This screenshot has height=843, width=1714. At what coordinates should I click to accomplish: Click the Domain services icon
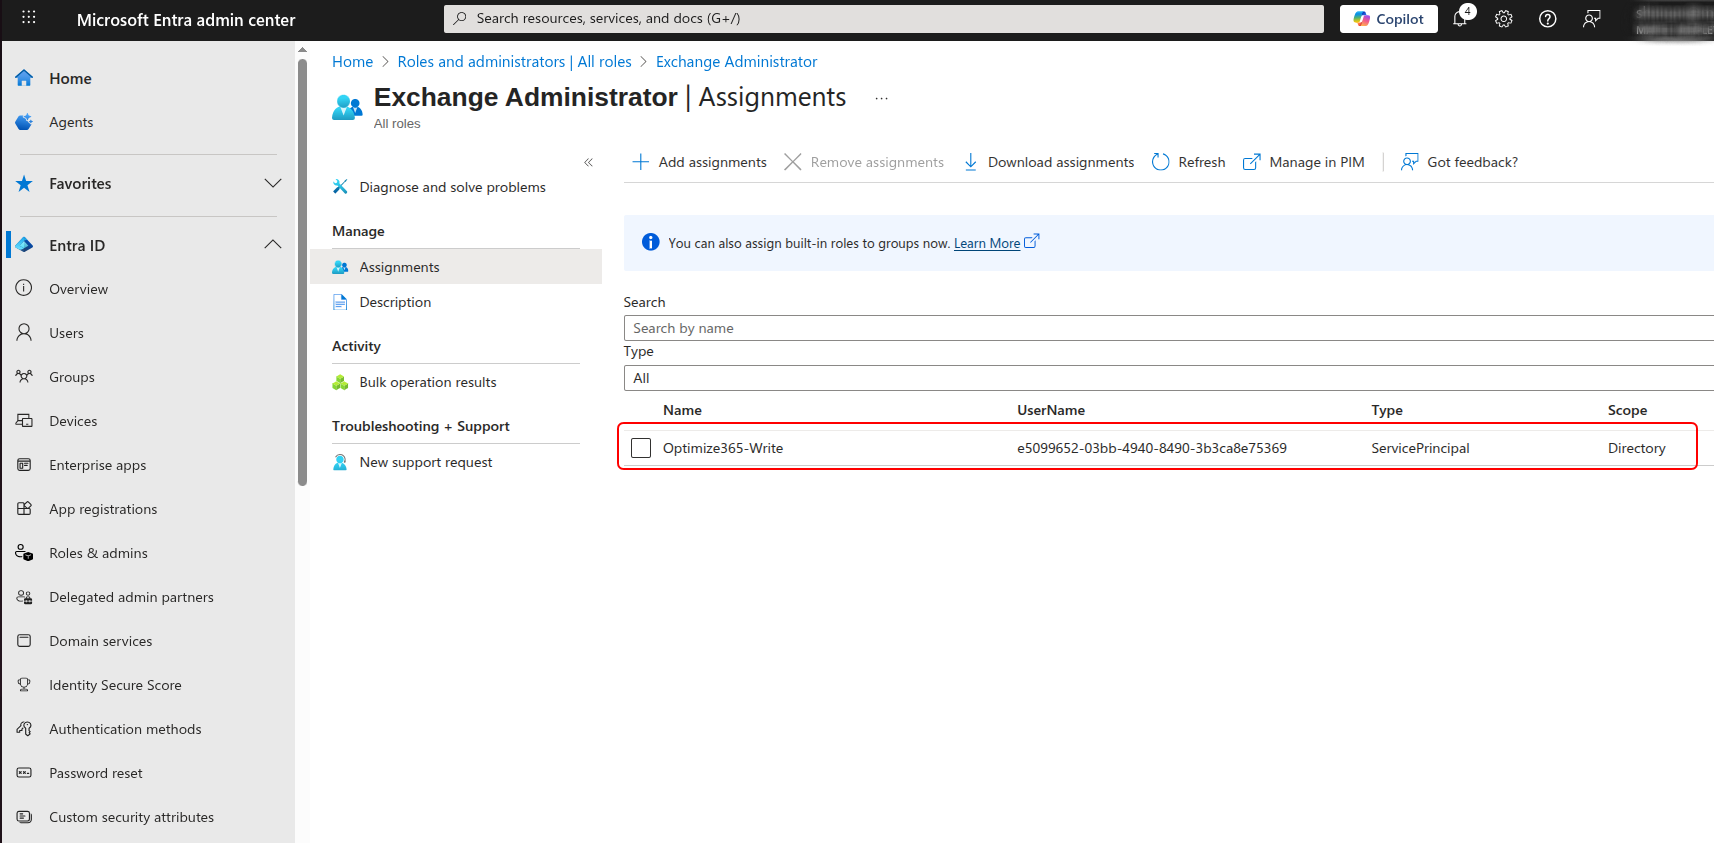click(24, 641)
